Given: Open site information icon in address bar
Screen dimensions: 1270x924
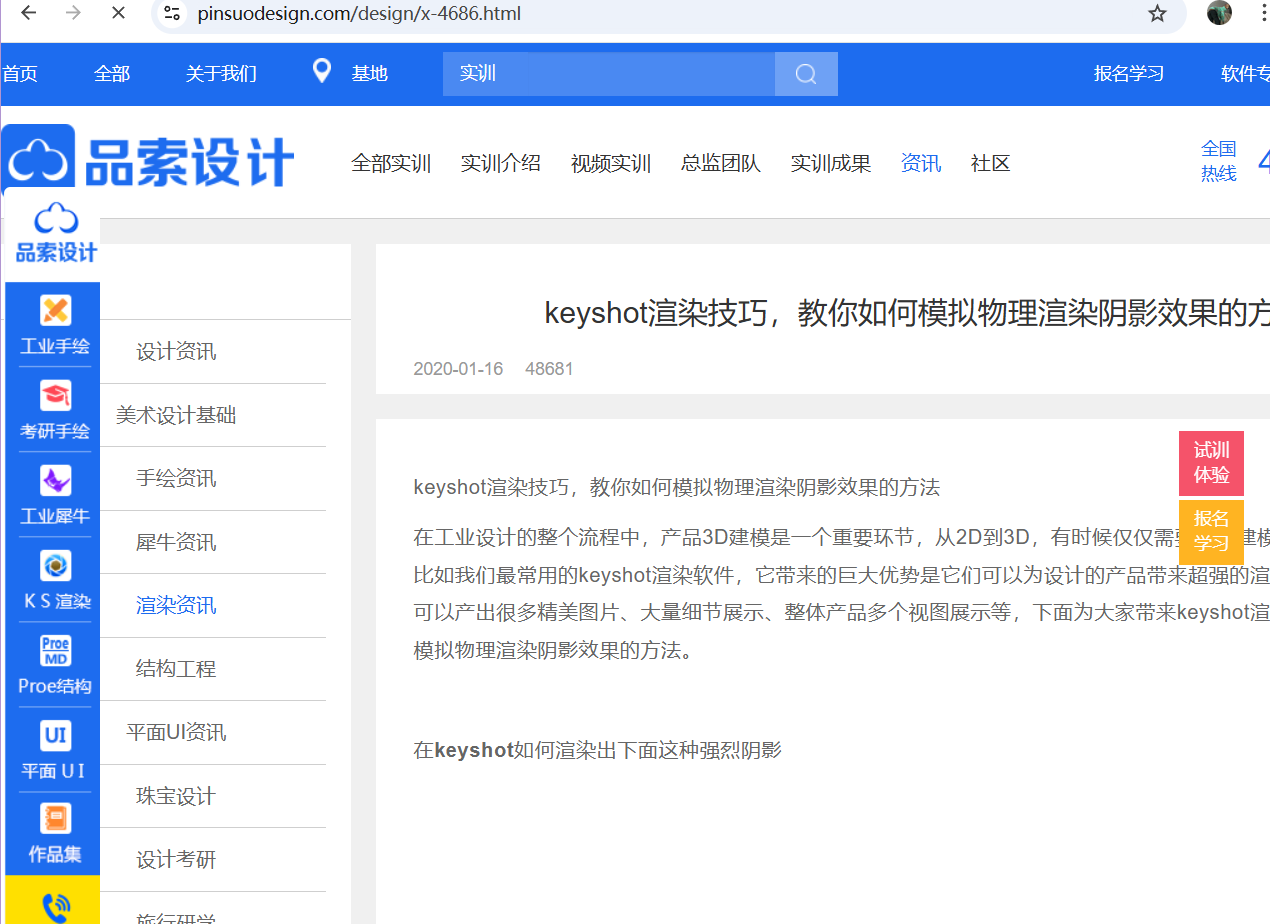Looking at the screenshot, I should 172,14.
